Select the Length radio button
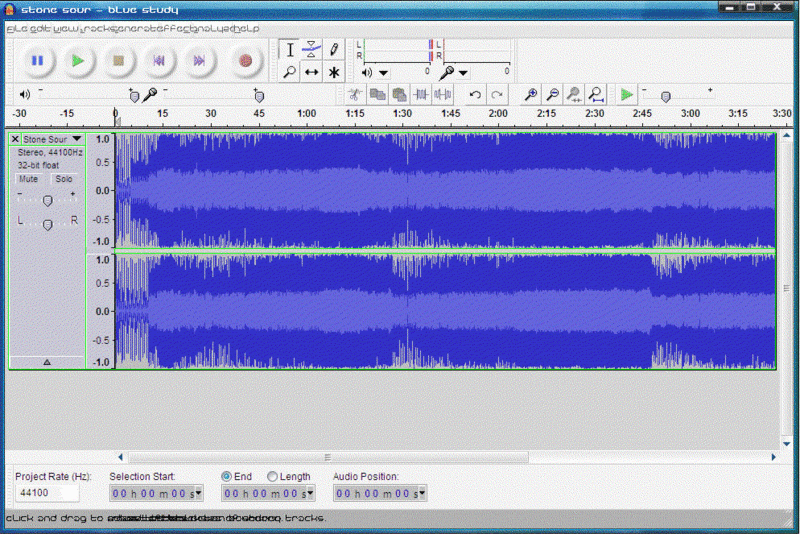 click(273, 477)
